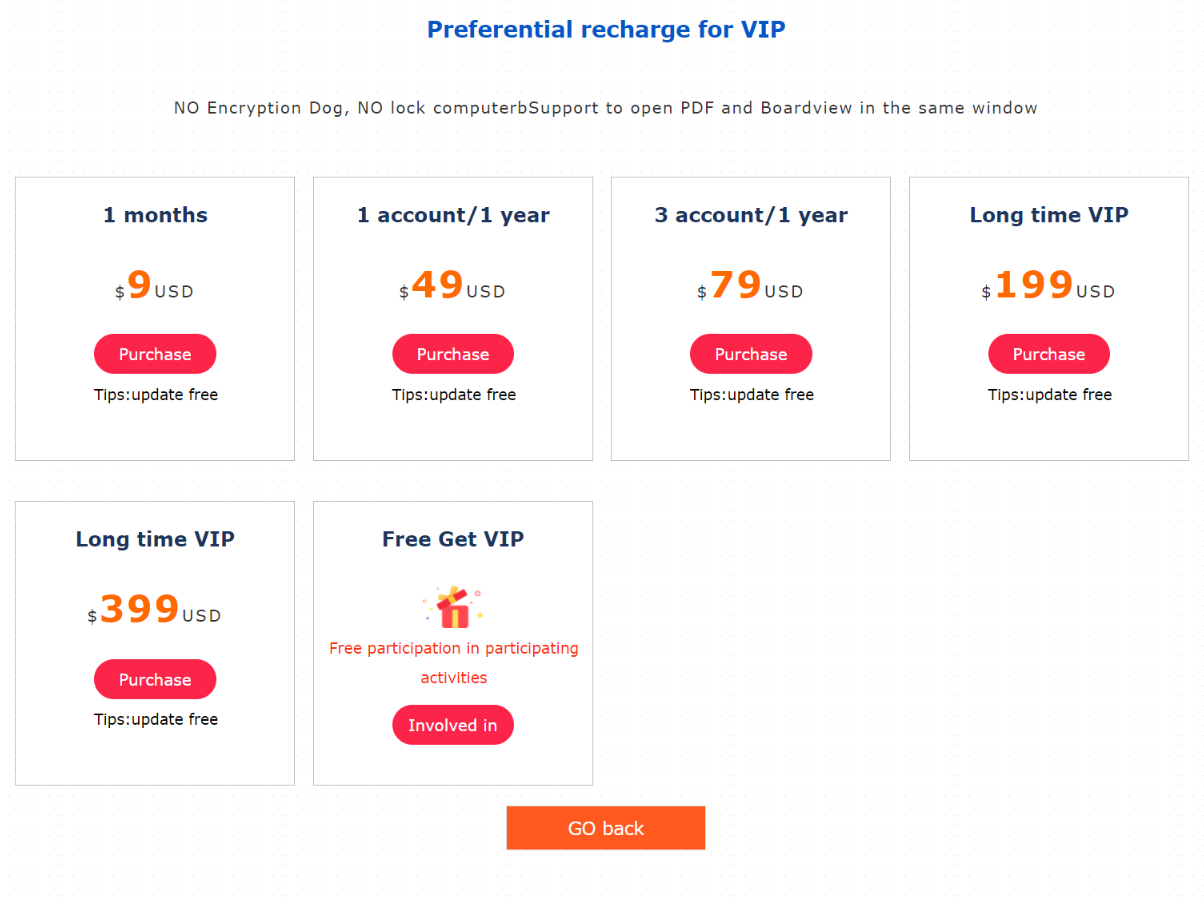Click the Preferential recharge for VIP title
This screenshot has width=1204, height=903.
click(606, 29)
